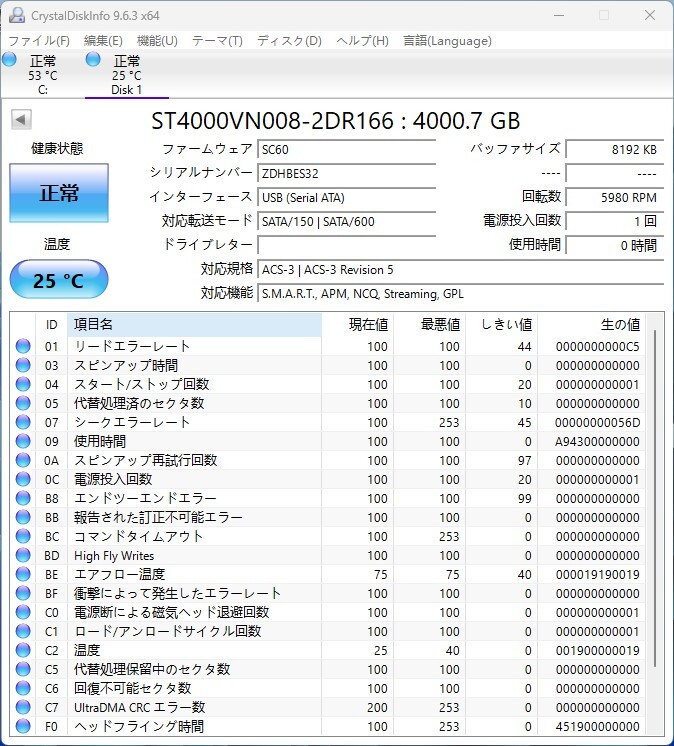Click the serial number field ZDHBES32
Image resolution: width=674 pixels, height=746 pixels.
(347, 174)
